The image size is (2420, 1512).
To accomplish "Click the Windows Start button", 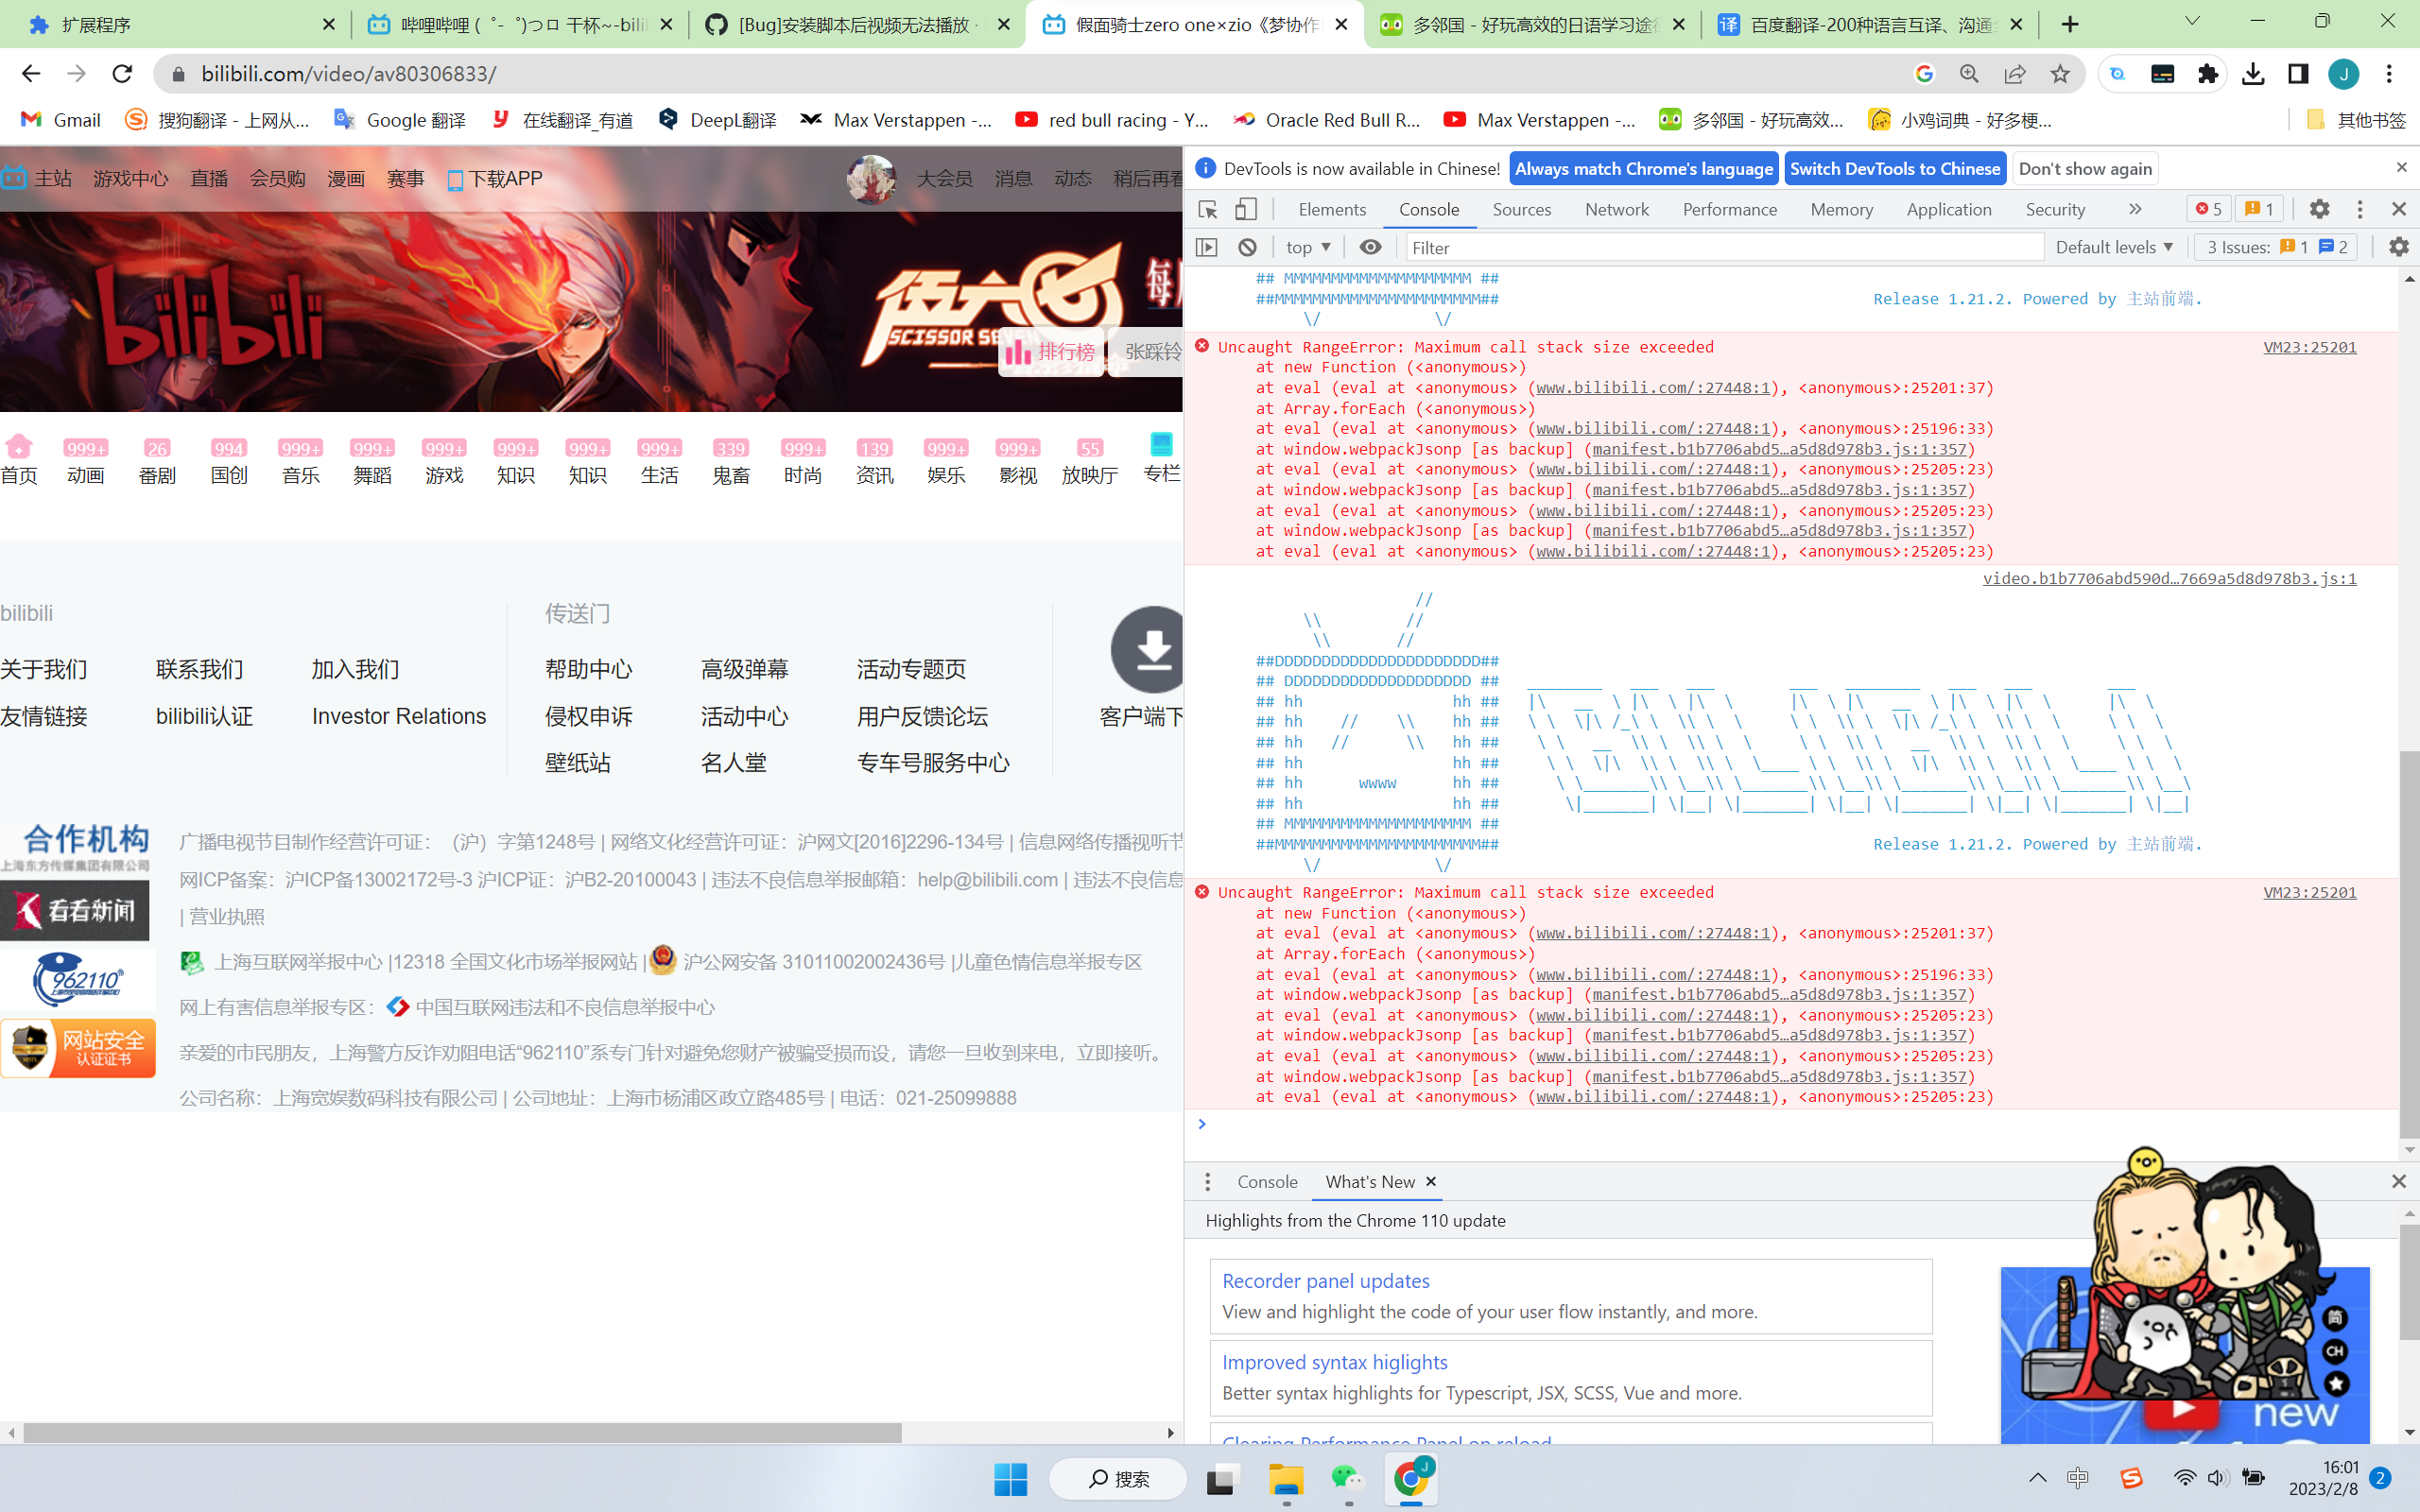I will point(1011,1479).
